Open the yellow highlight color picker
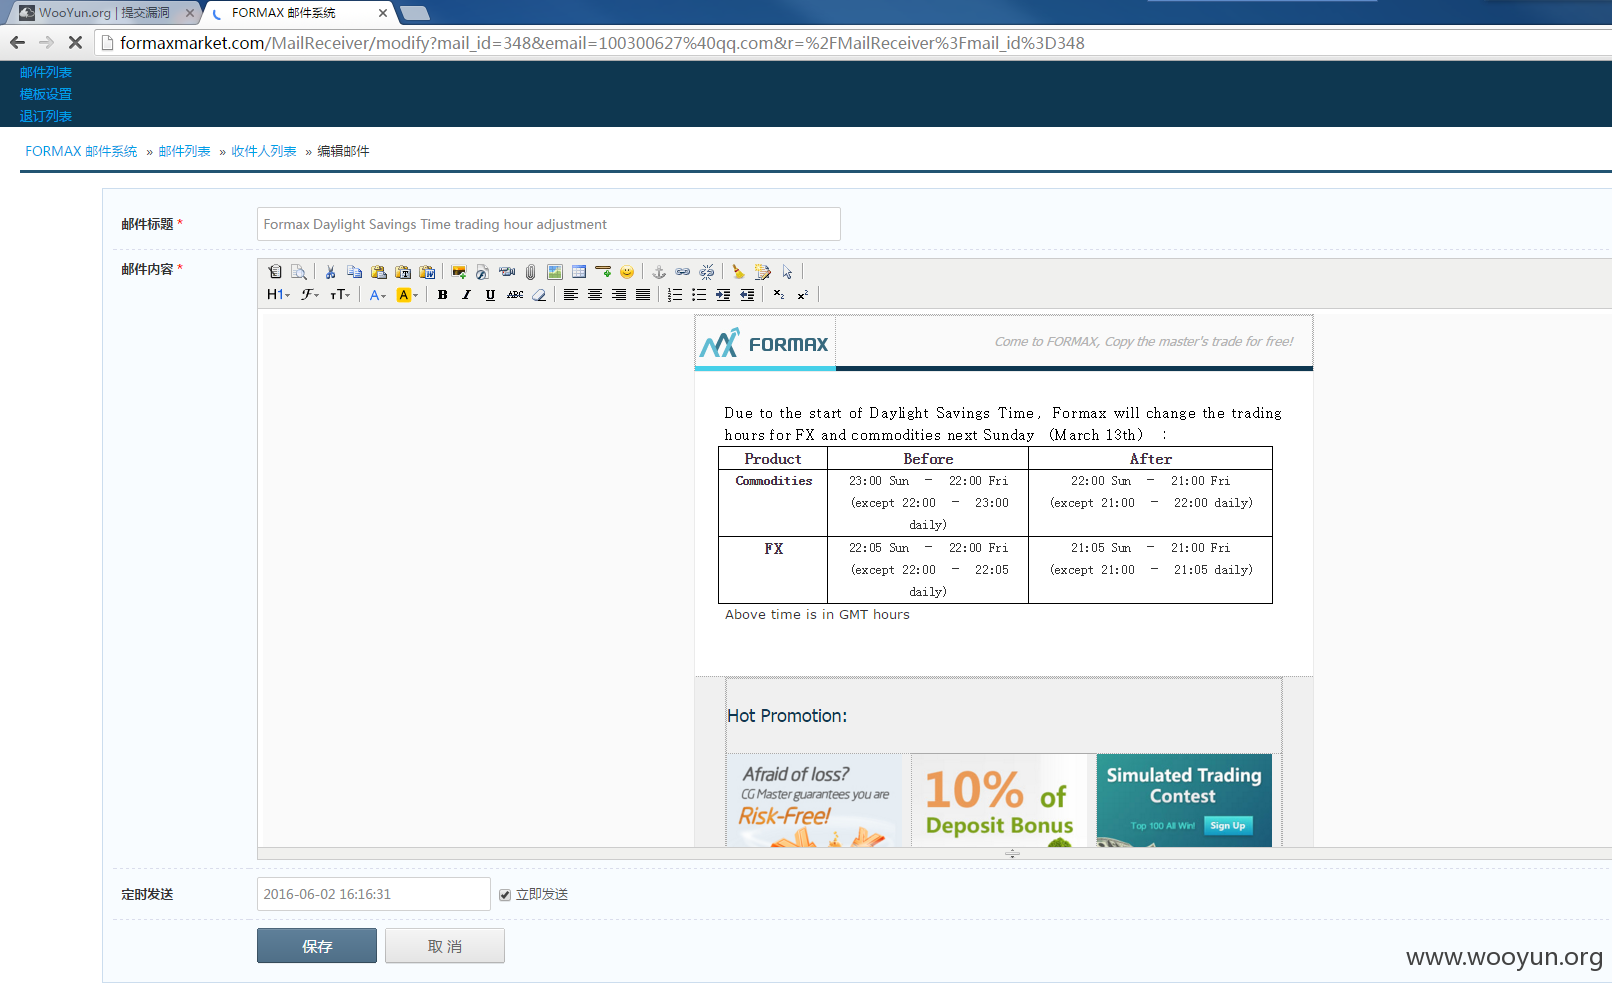Viewport: 1612px width, 986px height. (407, 295)
